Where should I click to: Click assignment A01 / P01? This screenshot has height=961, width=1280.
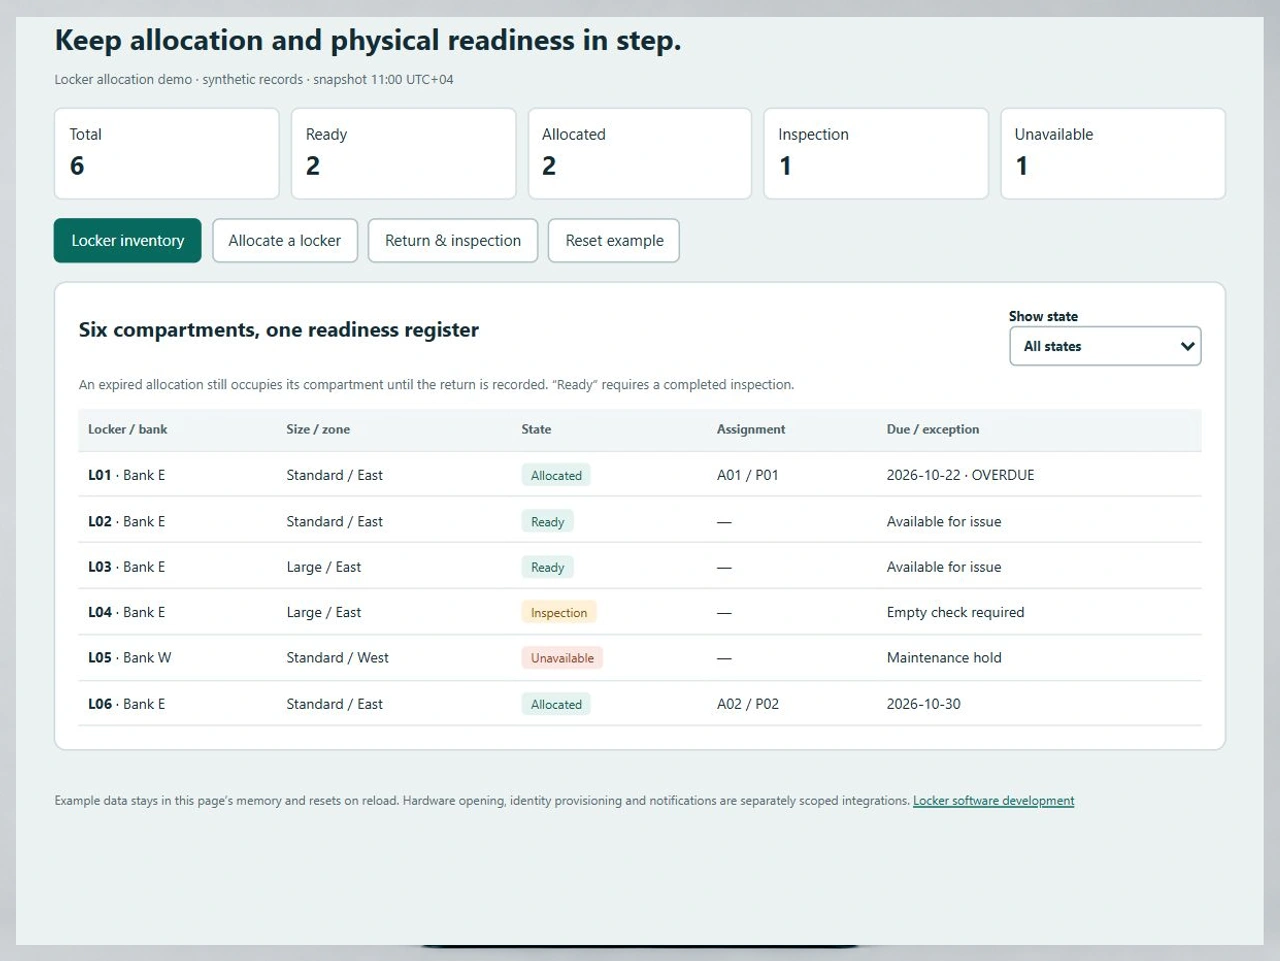748,475
